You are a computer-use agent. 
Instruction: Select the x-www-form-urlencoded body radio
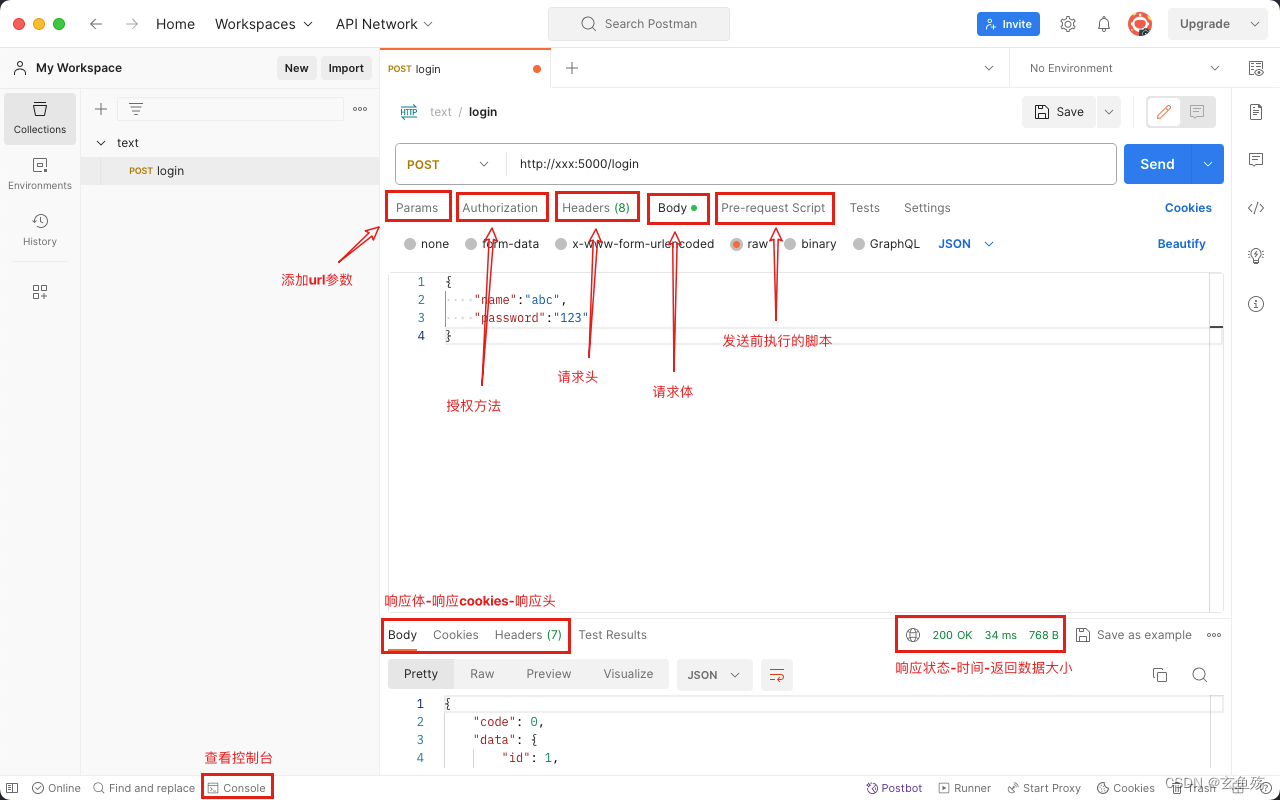coord(561,244)
